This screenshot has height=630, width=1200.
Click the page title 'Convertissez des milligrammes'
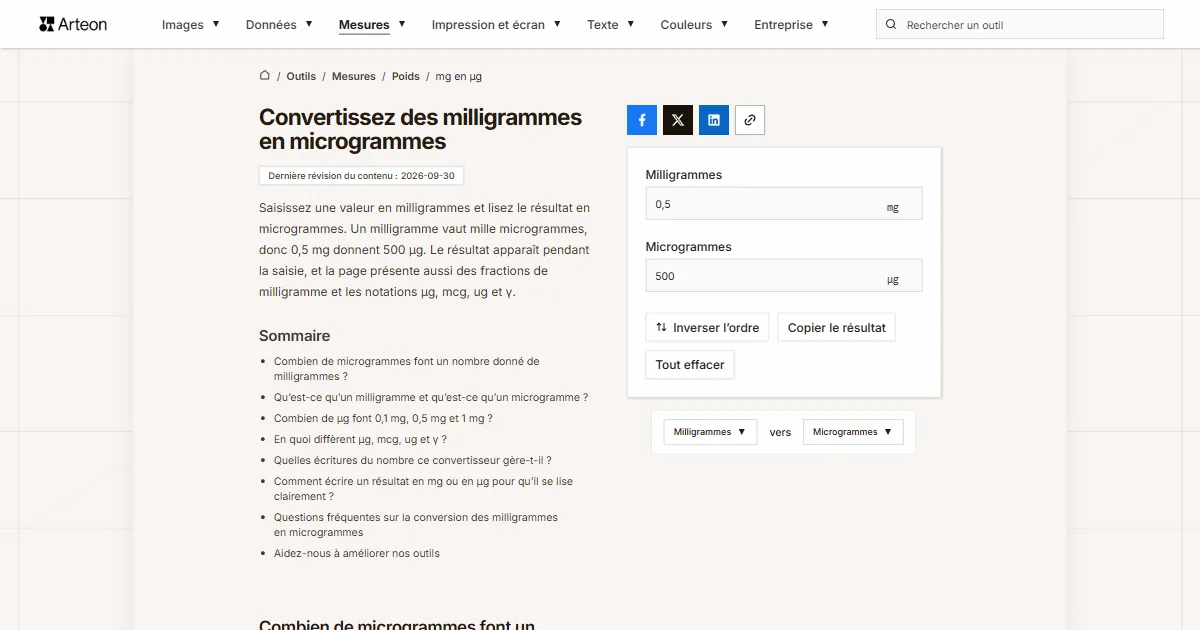tap(420, 129)
